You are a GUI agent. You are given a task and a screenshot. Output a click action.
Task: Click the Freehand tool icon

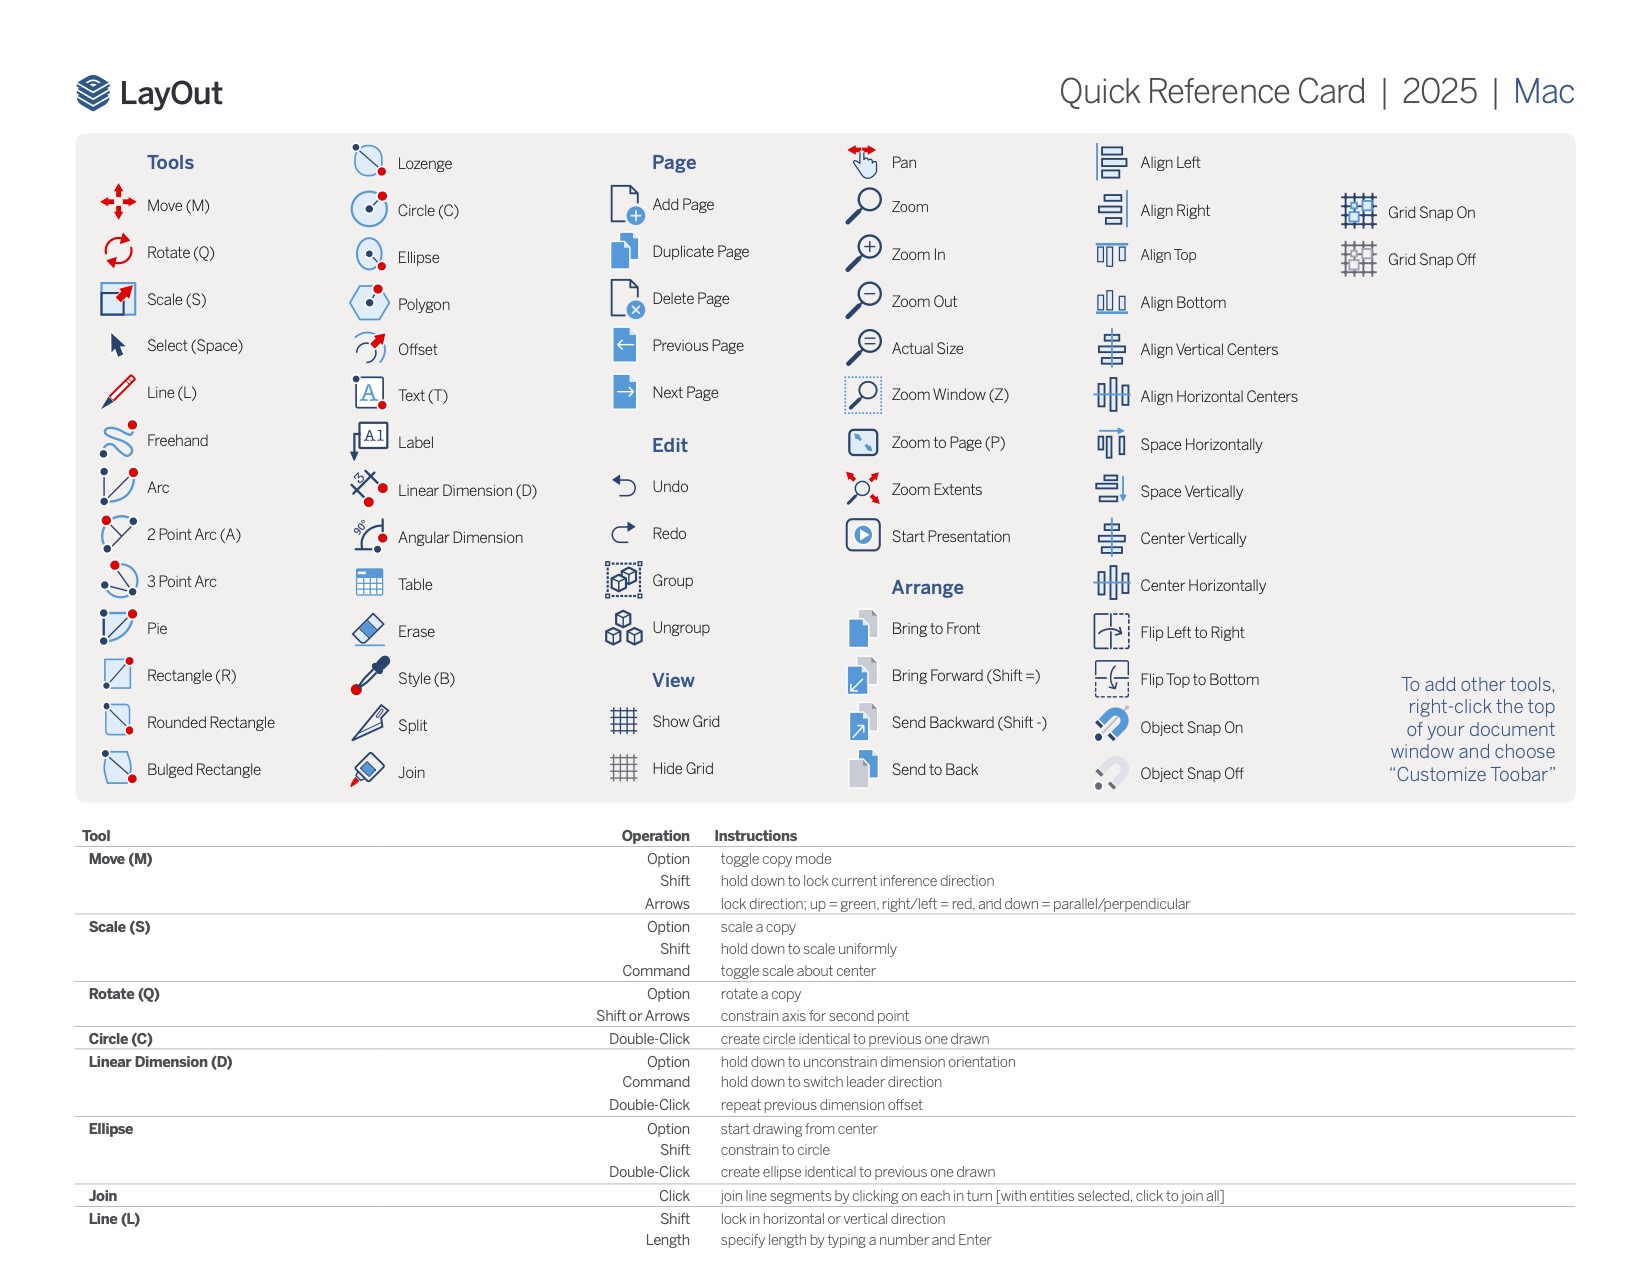click(x=118, y=439)
